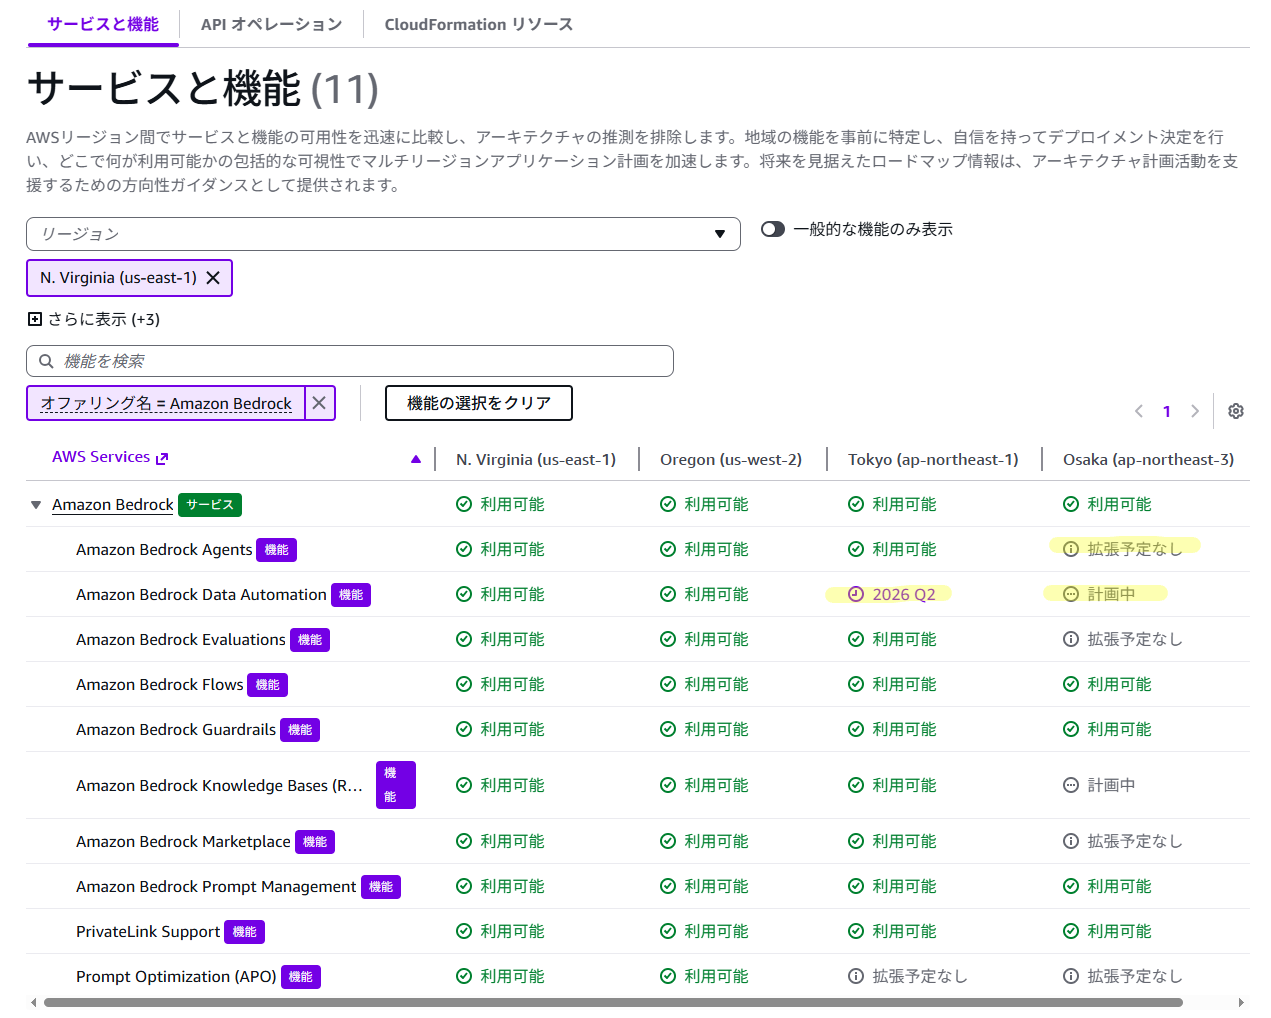Open table preferences gear icon
Image resolution: width=1271 pixels, height=1018 pixels.
pos(1236,411)
